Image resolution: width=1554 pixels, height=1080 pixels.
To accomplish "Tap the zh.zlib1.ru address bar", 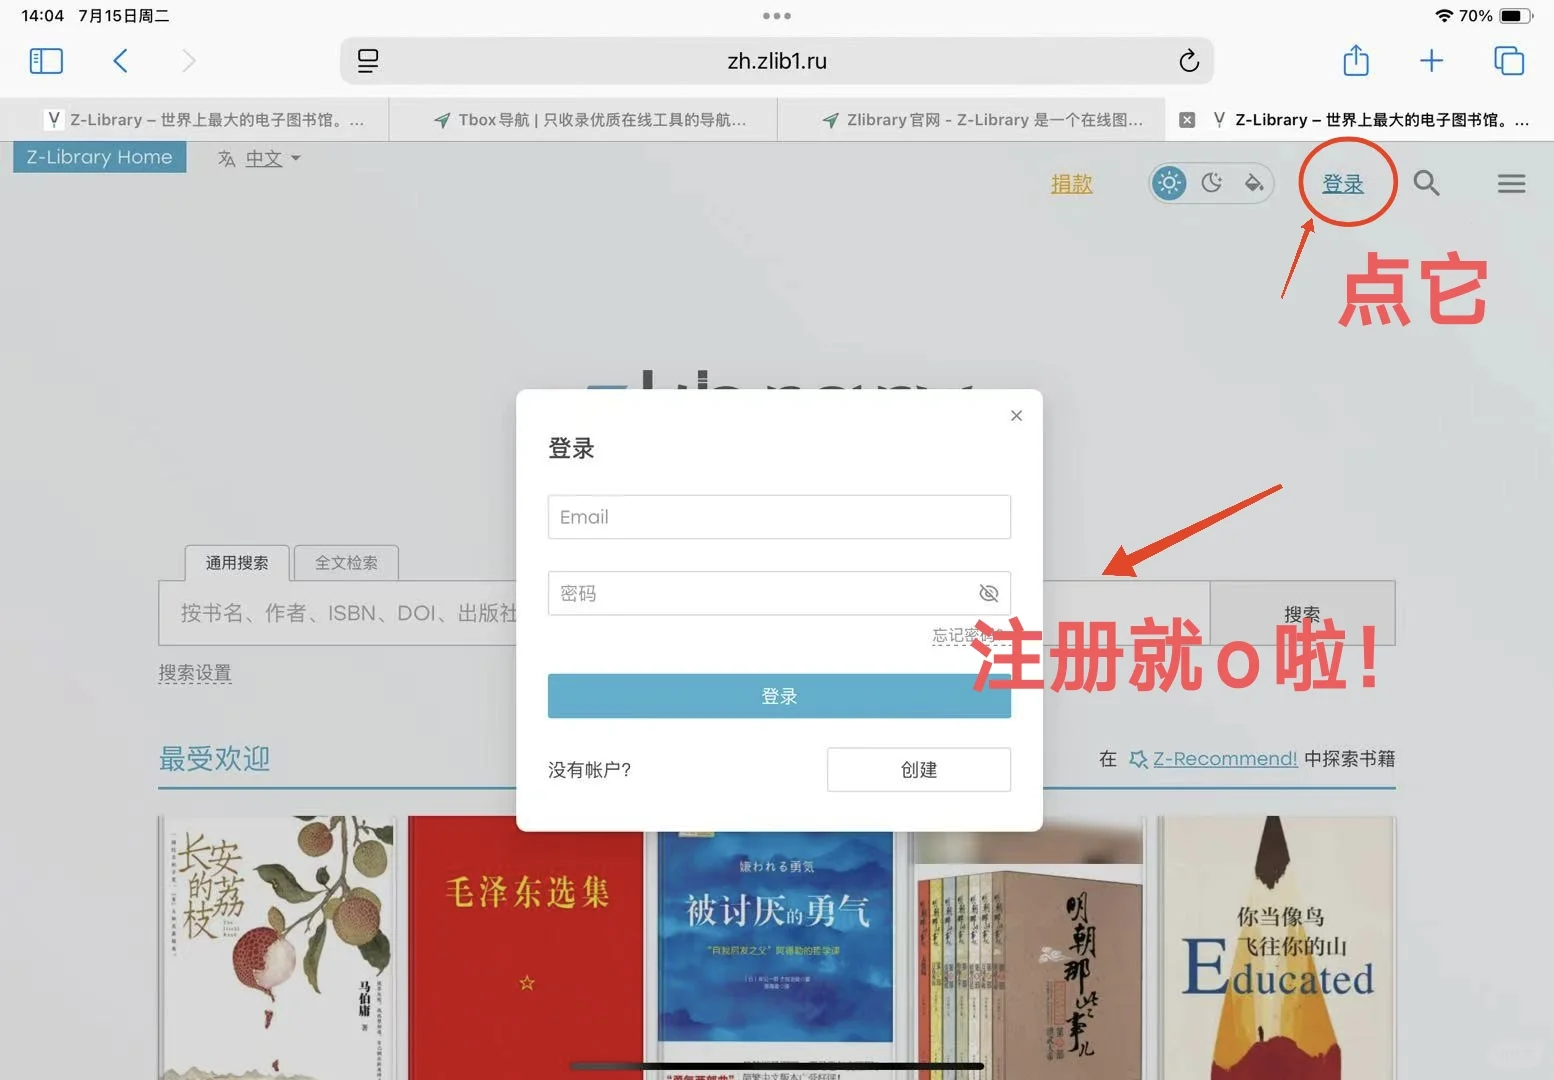I will [x=777, y=61].
